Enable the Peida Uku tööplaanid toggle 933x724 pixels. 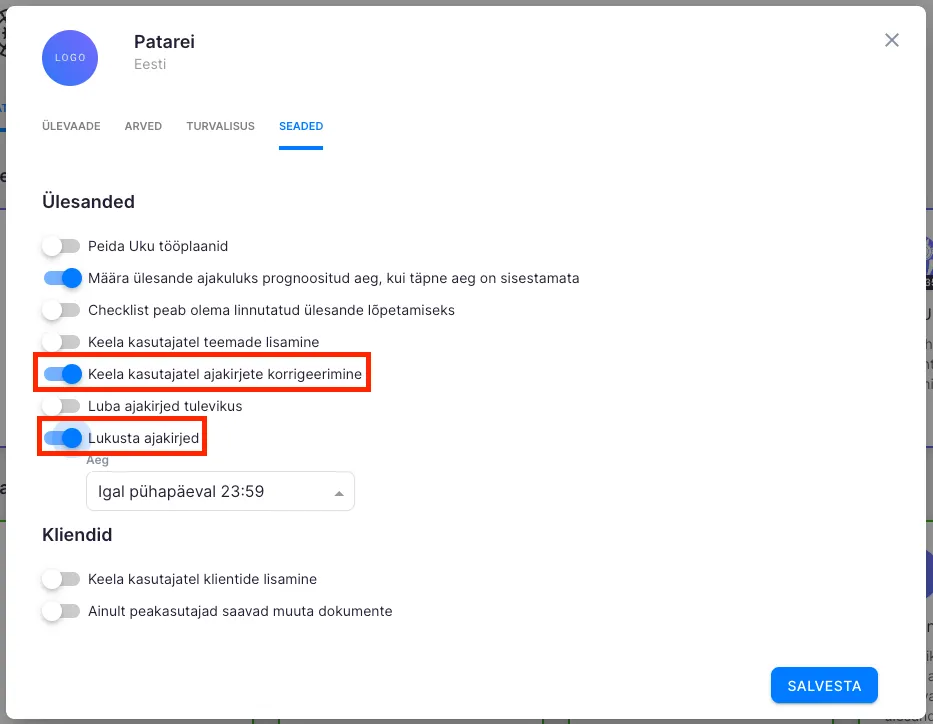point(61,246)
